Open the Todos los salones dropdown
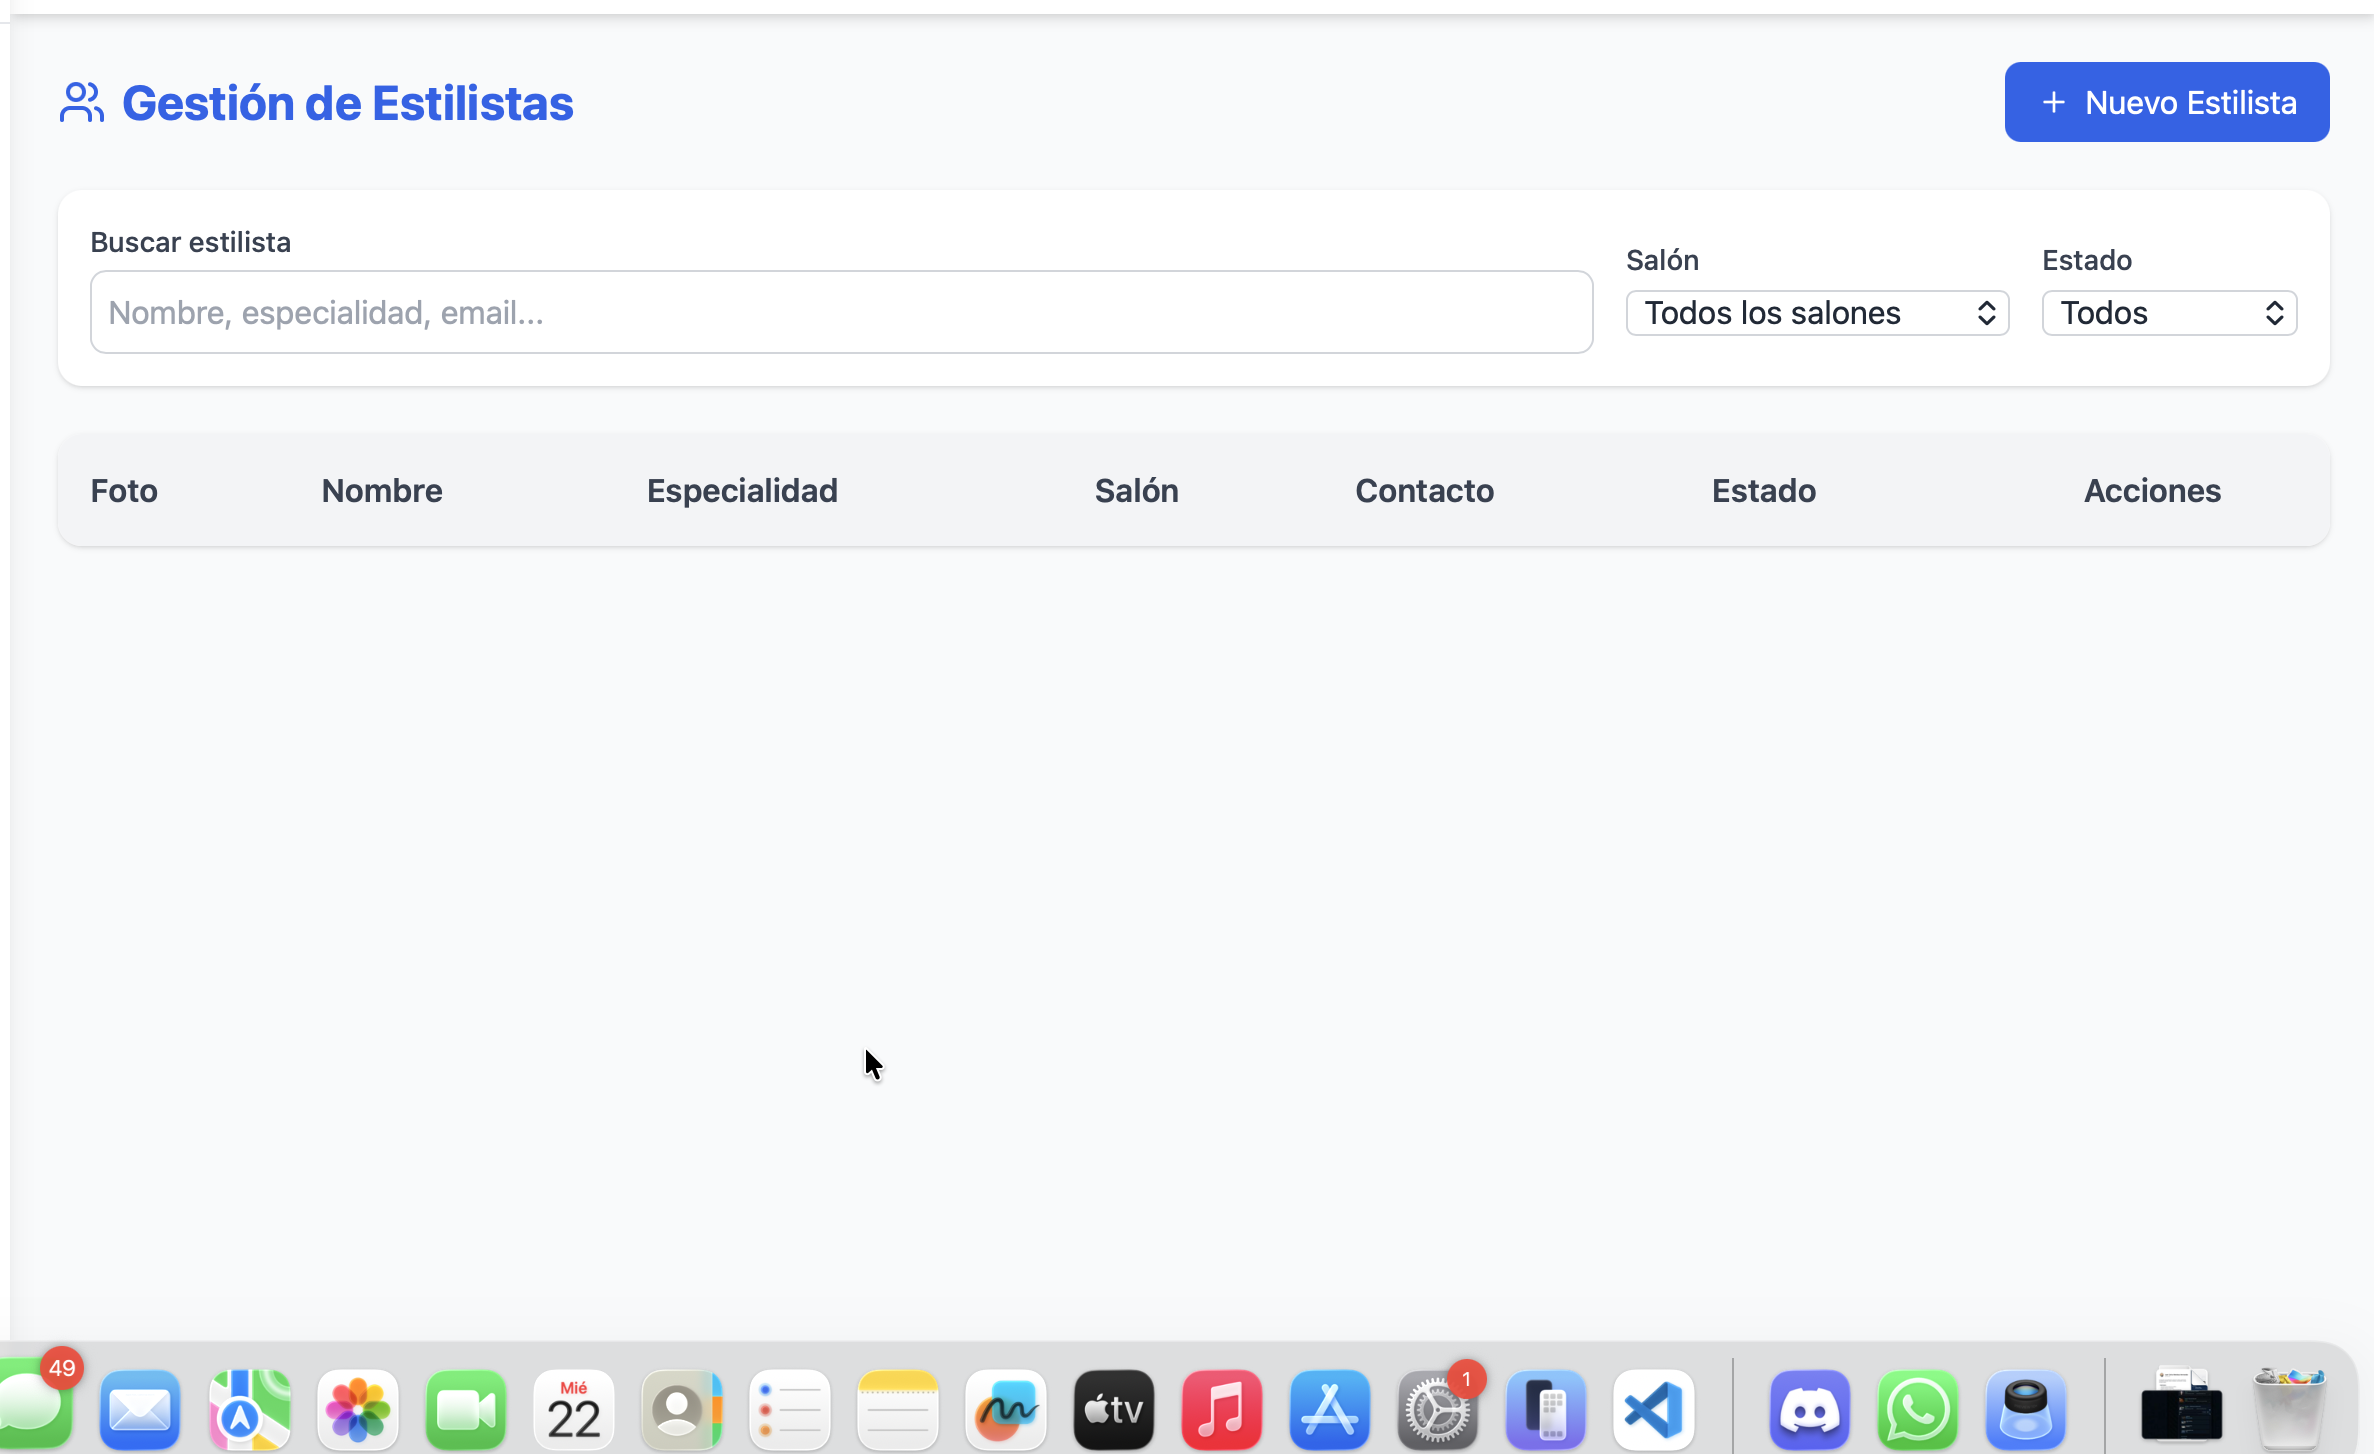The image size is (2374, 1454). point(1817,313)
